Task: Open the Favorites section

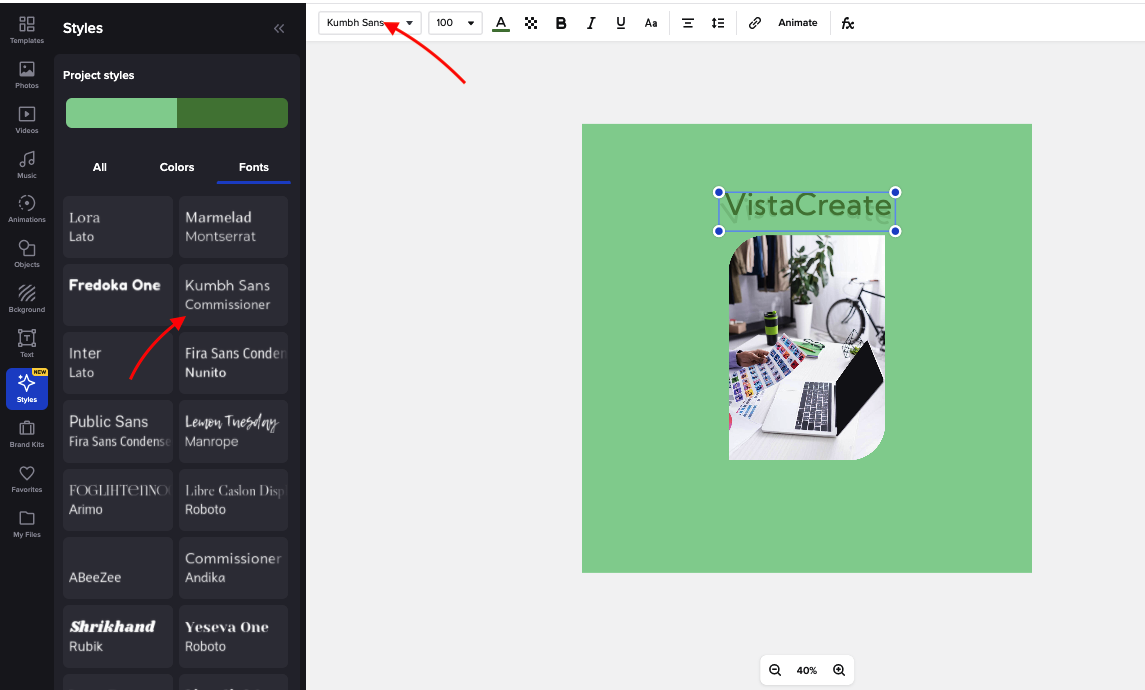Action: coord(27,480)
